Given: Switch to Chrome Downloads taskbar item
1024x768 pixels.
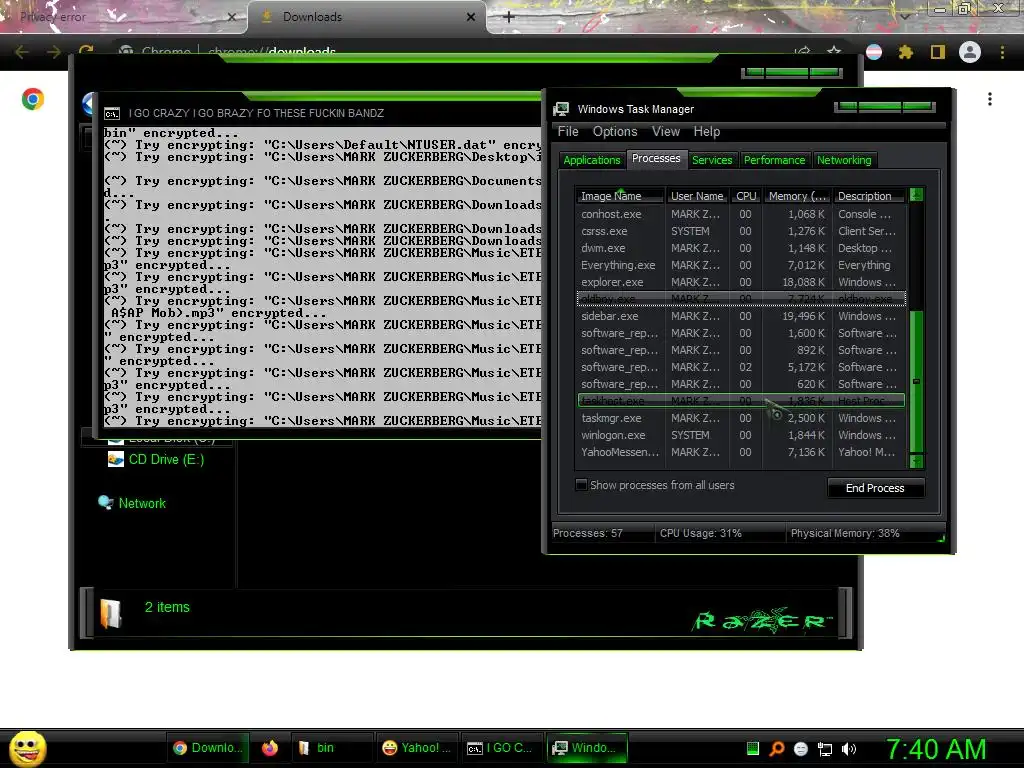Looking at the screenshot, I should (207, 748).
